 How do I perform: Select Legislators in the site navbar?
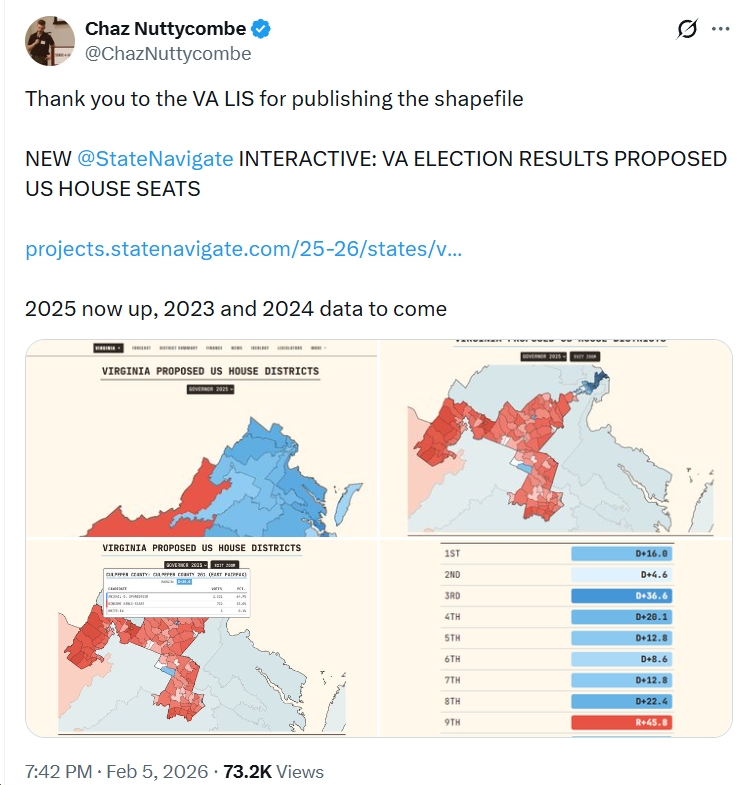coord(282,348)
